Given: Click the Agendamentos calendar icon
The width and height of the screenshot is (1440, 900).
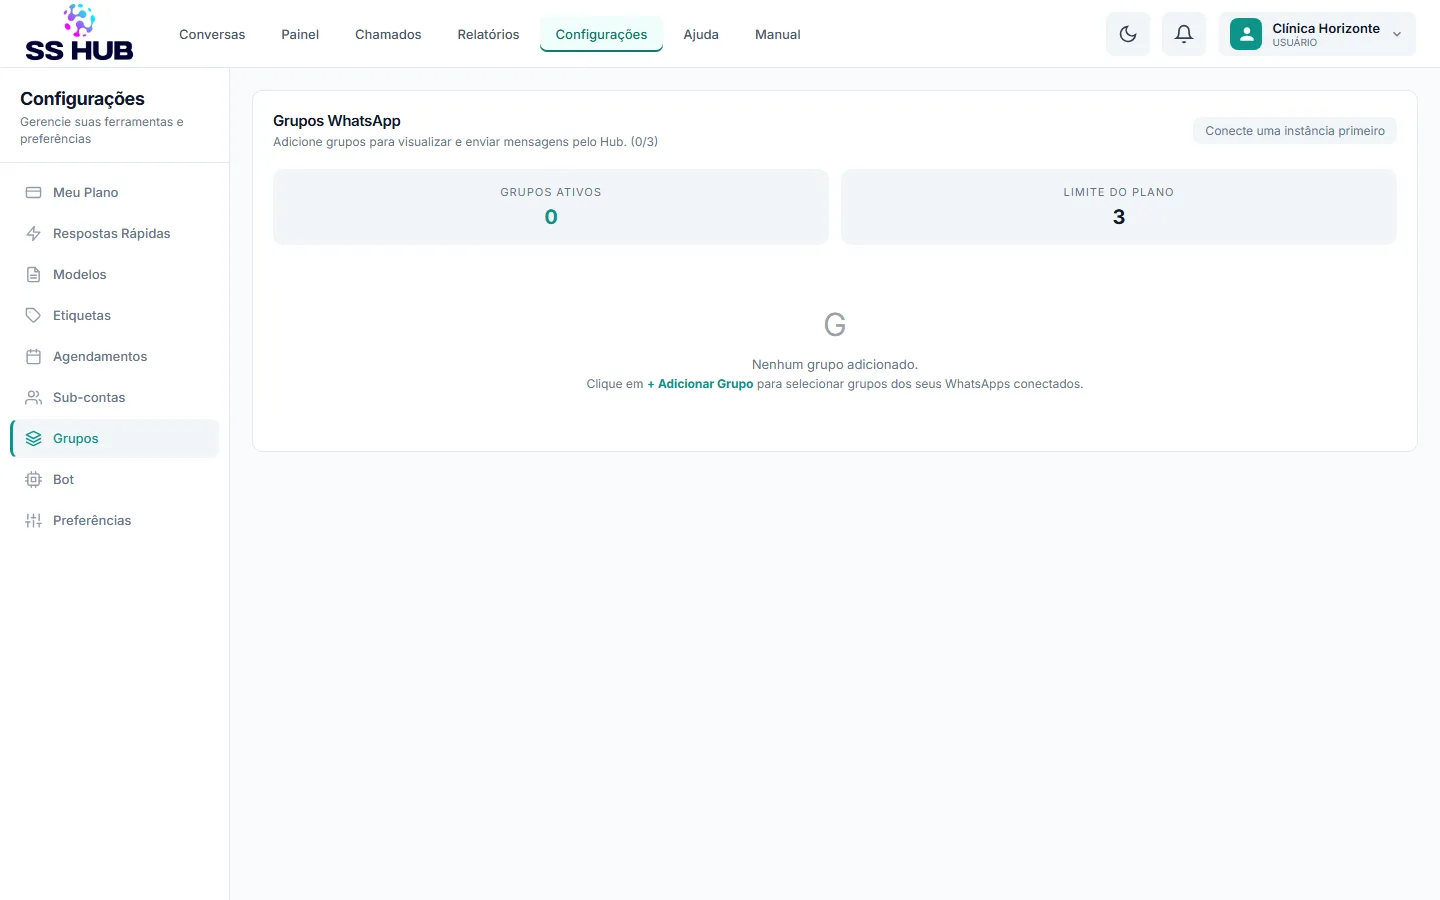Looking at the screenshot, I should click(x=33, y=356).
